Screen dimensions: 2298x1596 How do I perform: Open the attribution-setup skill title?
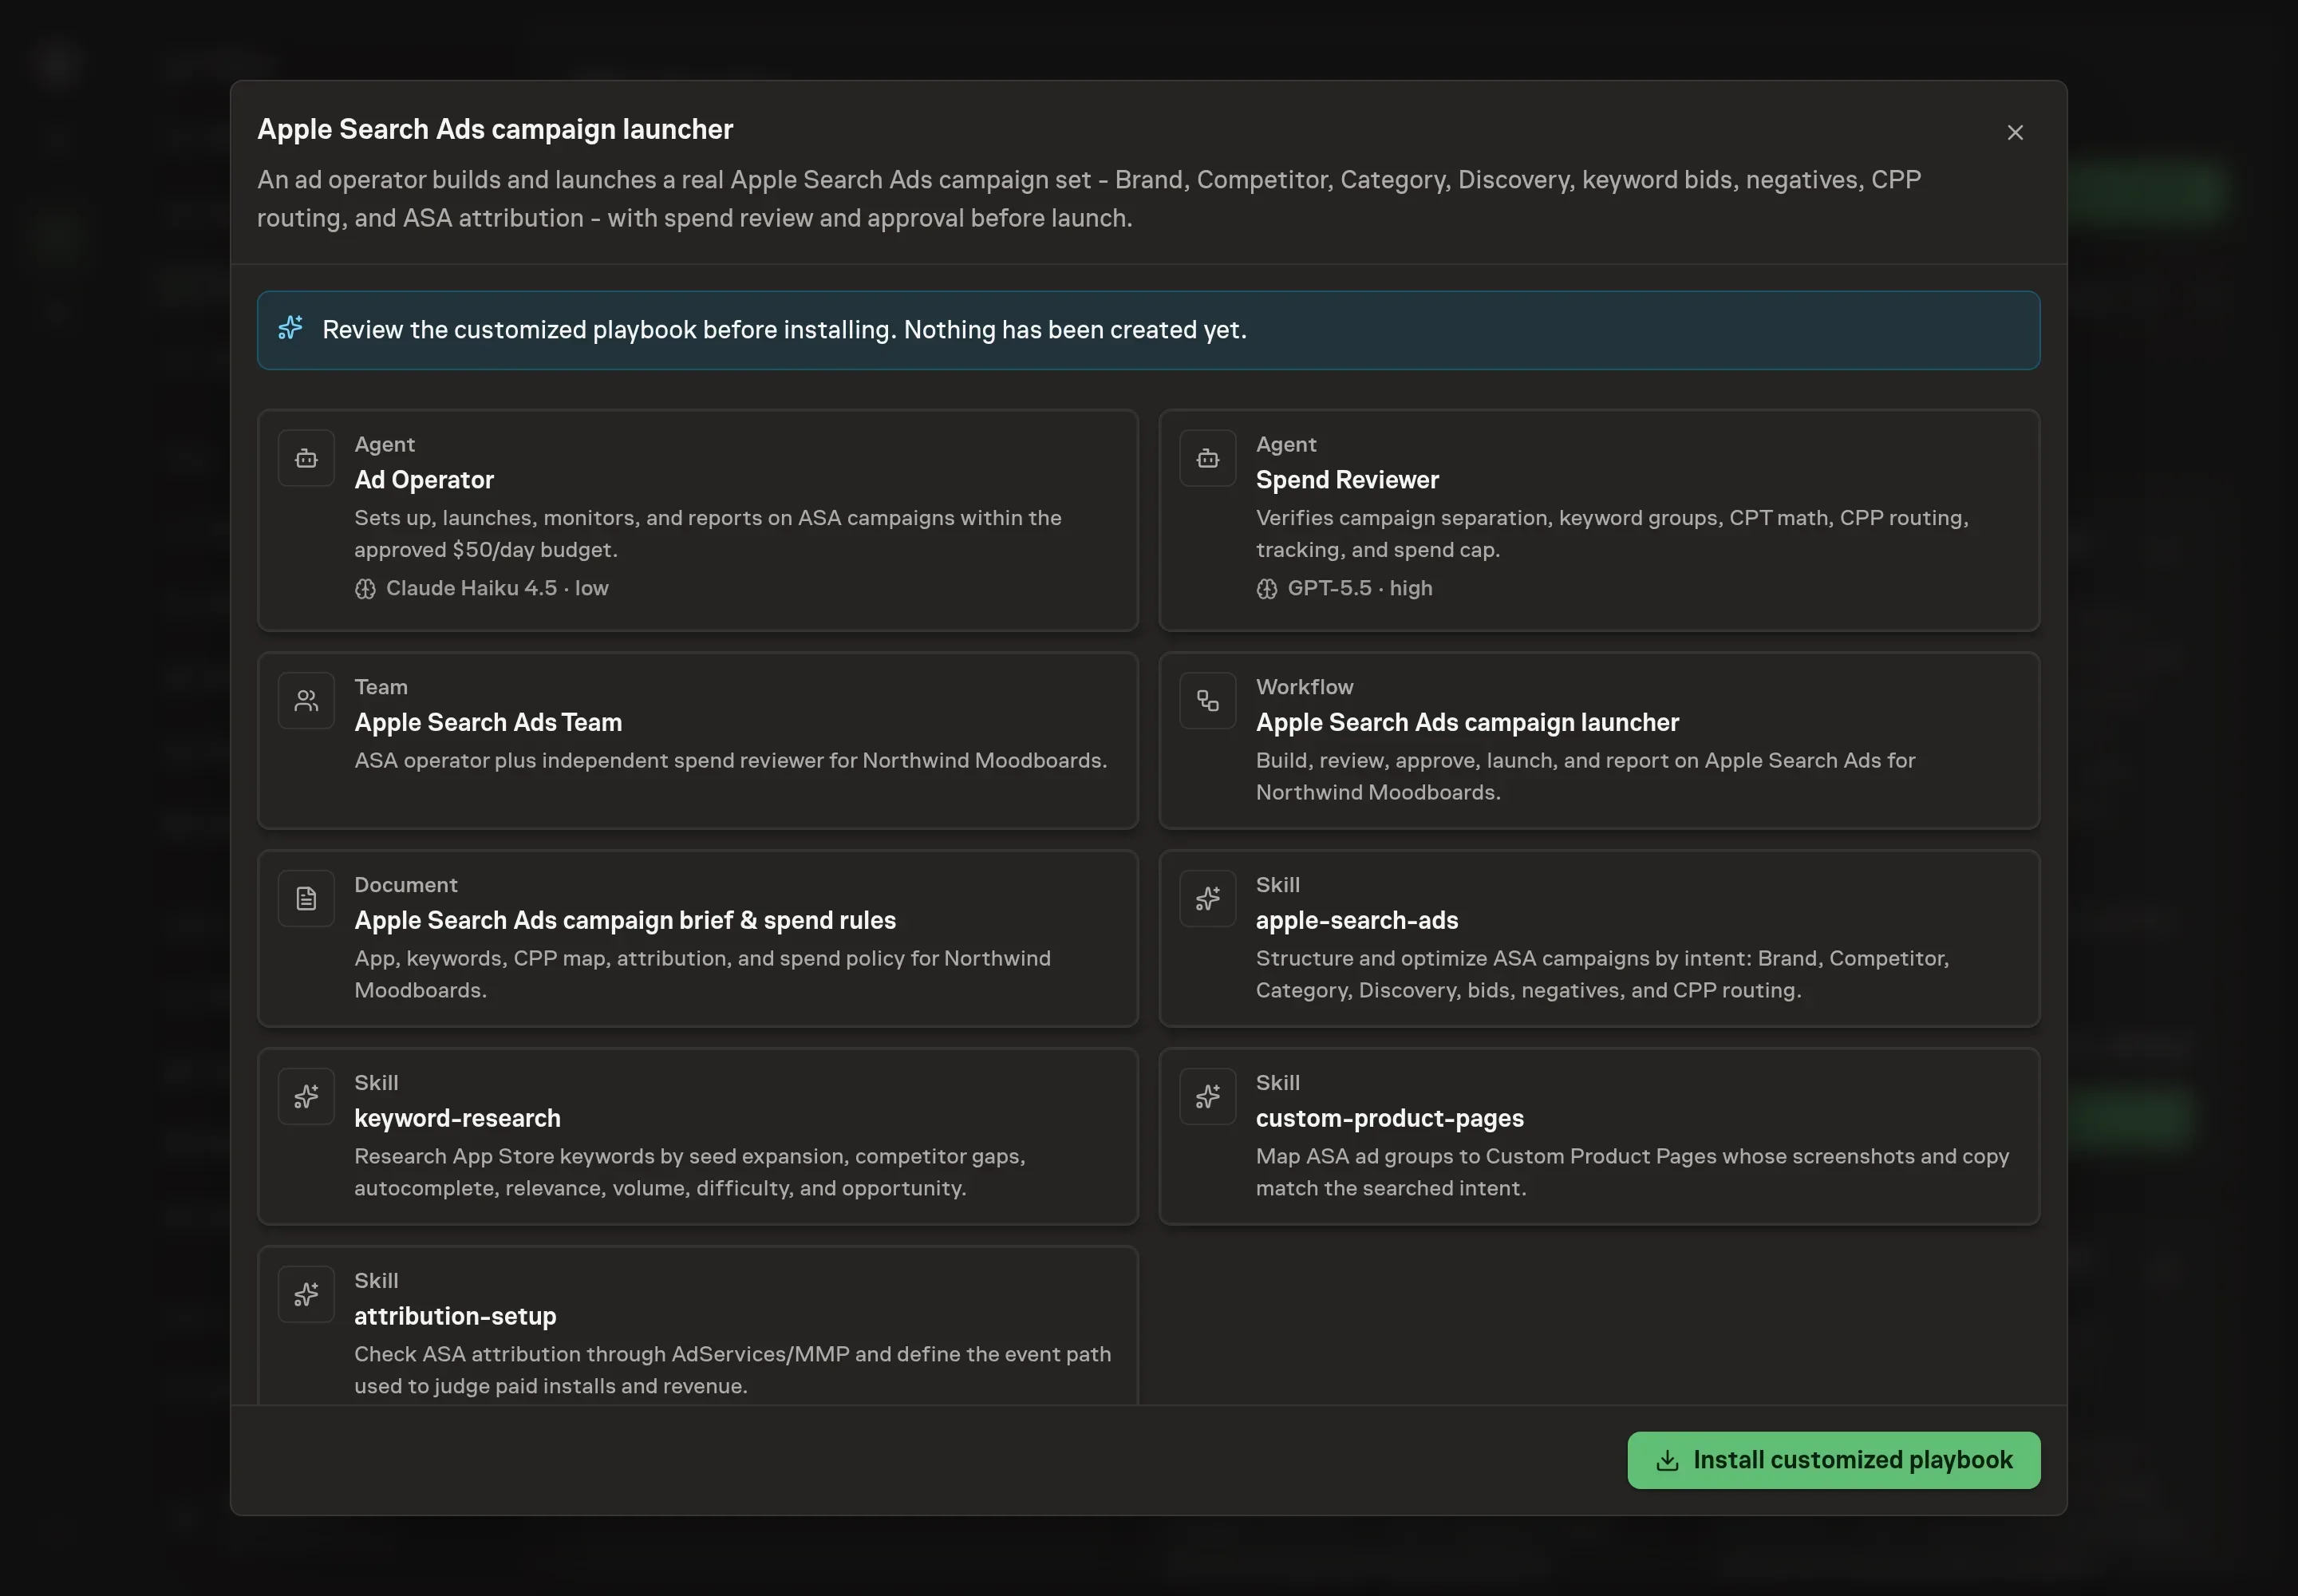(x=455, y=1316)
